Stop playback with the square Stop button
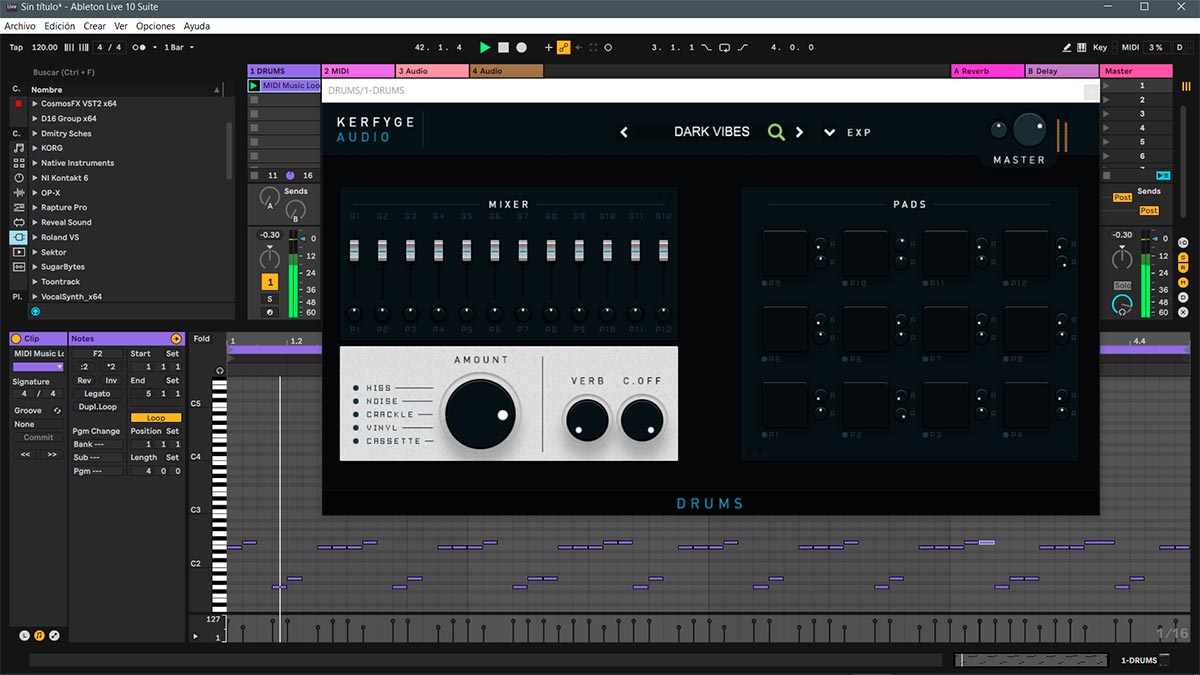 tap(503, 47)
